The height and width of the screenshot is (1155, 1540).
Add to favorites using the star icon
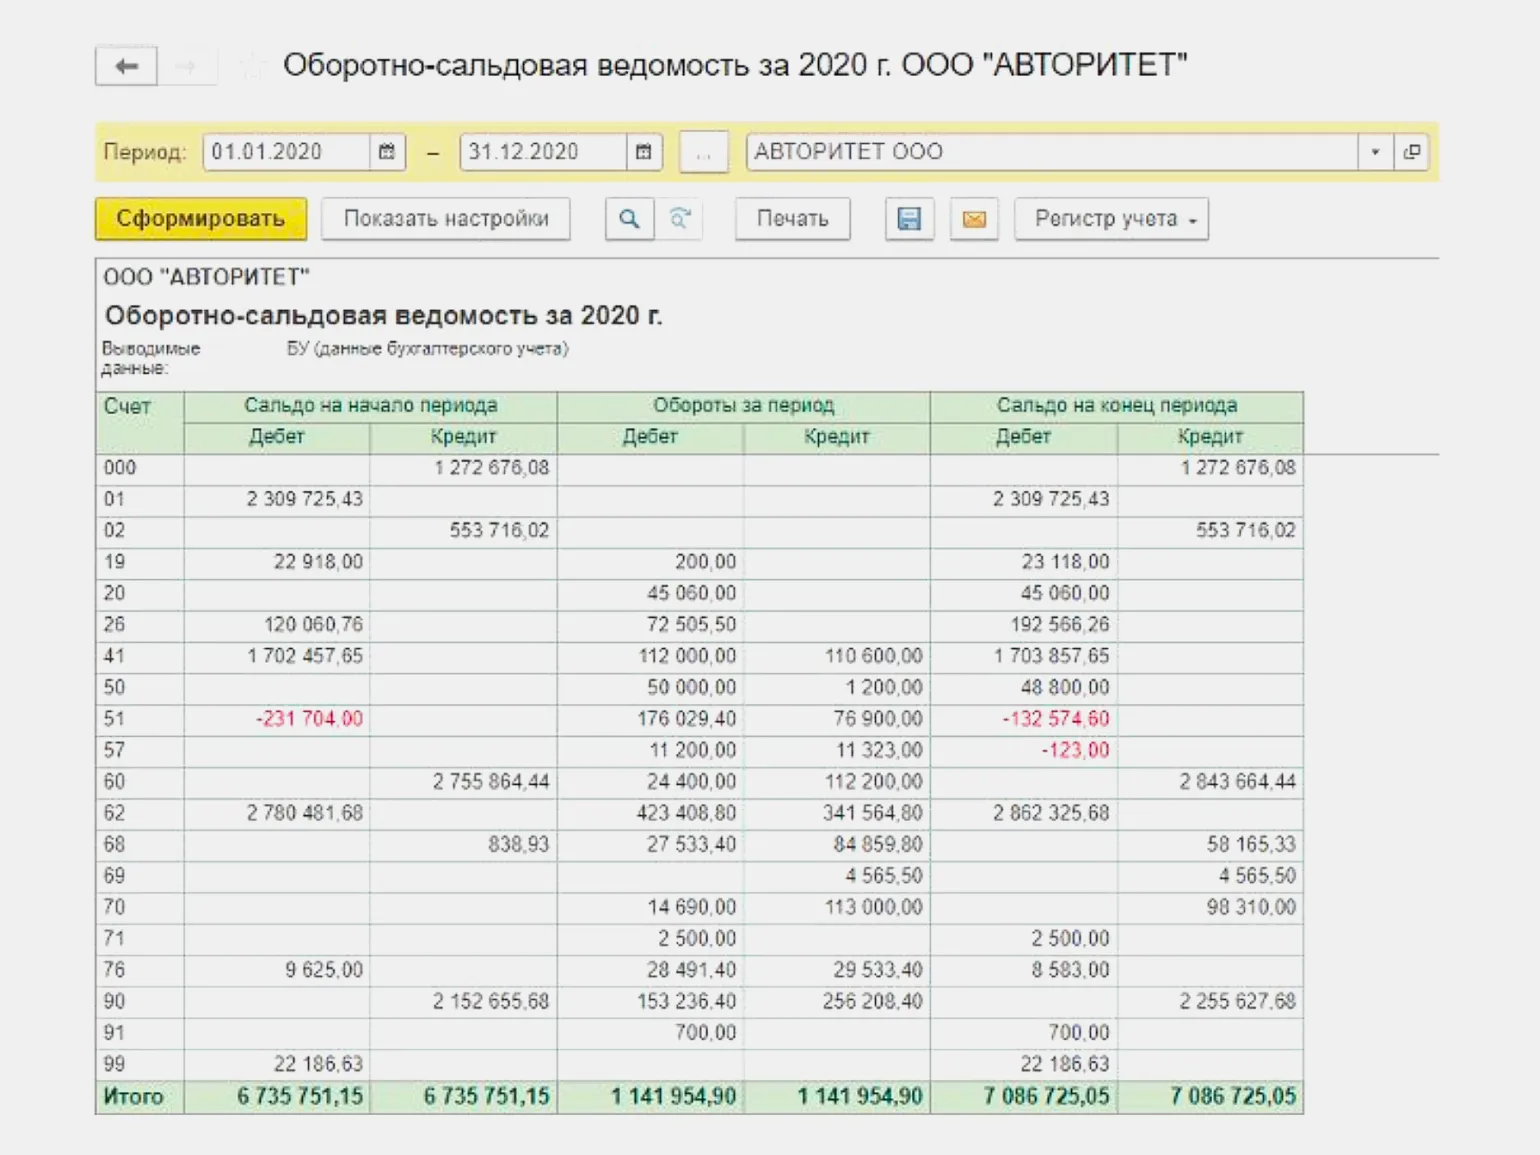pos(253,67)
